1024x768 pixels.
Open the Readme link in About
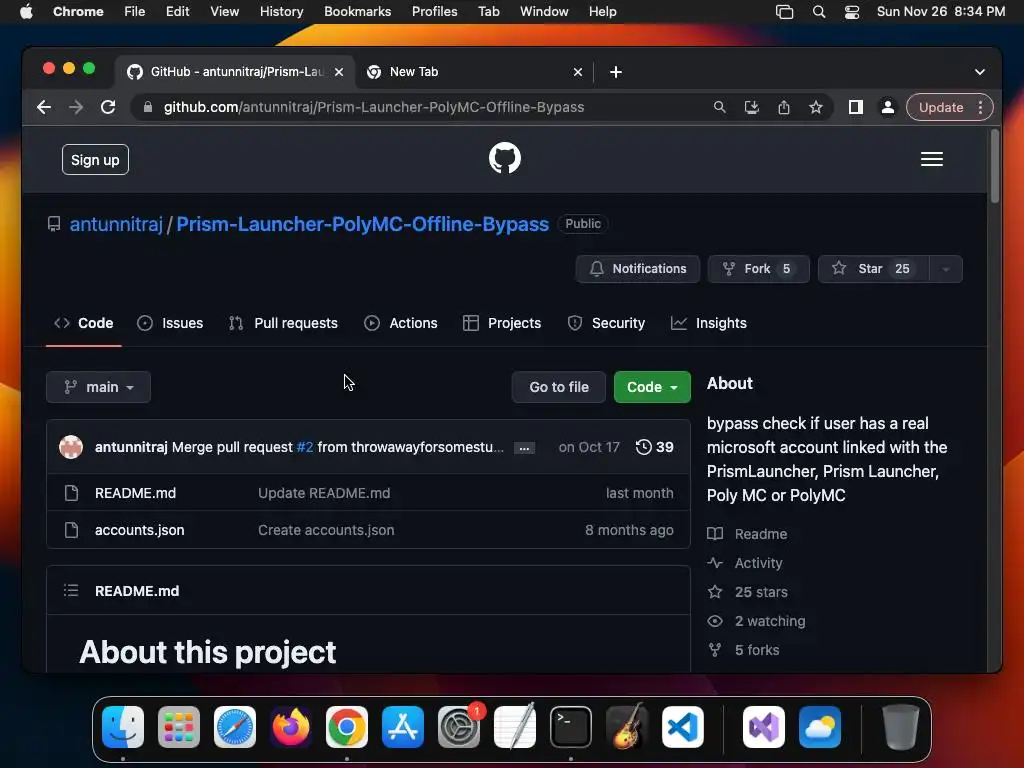pyautogui.click(x=748, y=534)
